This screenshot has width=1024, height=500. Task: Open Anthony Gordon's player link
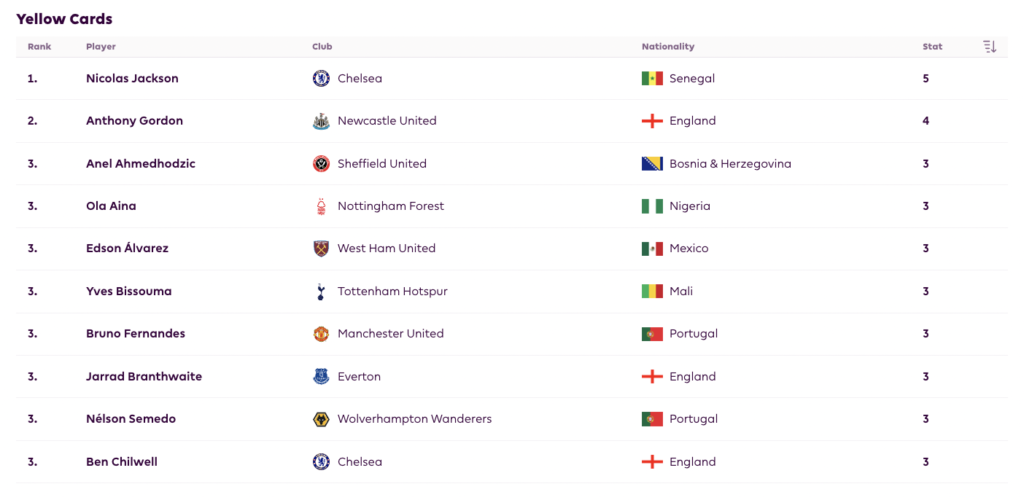click(134, 121)
